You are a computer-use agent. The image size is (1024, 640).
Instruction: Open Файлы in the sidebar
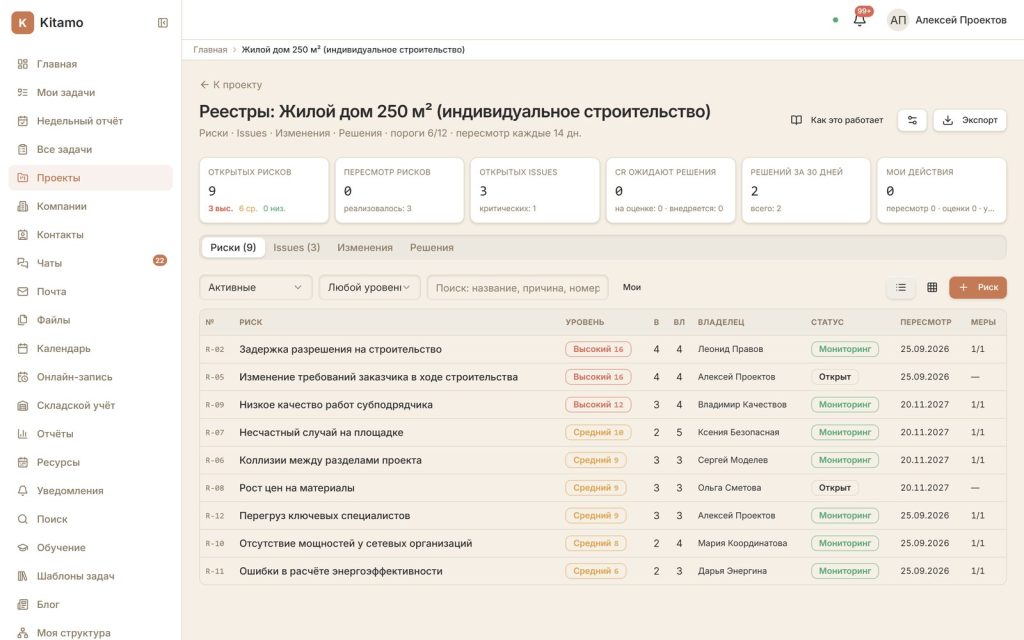pos(90,320)
